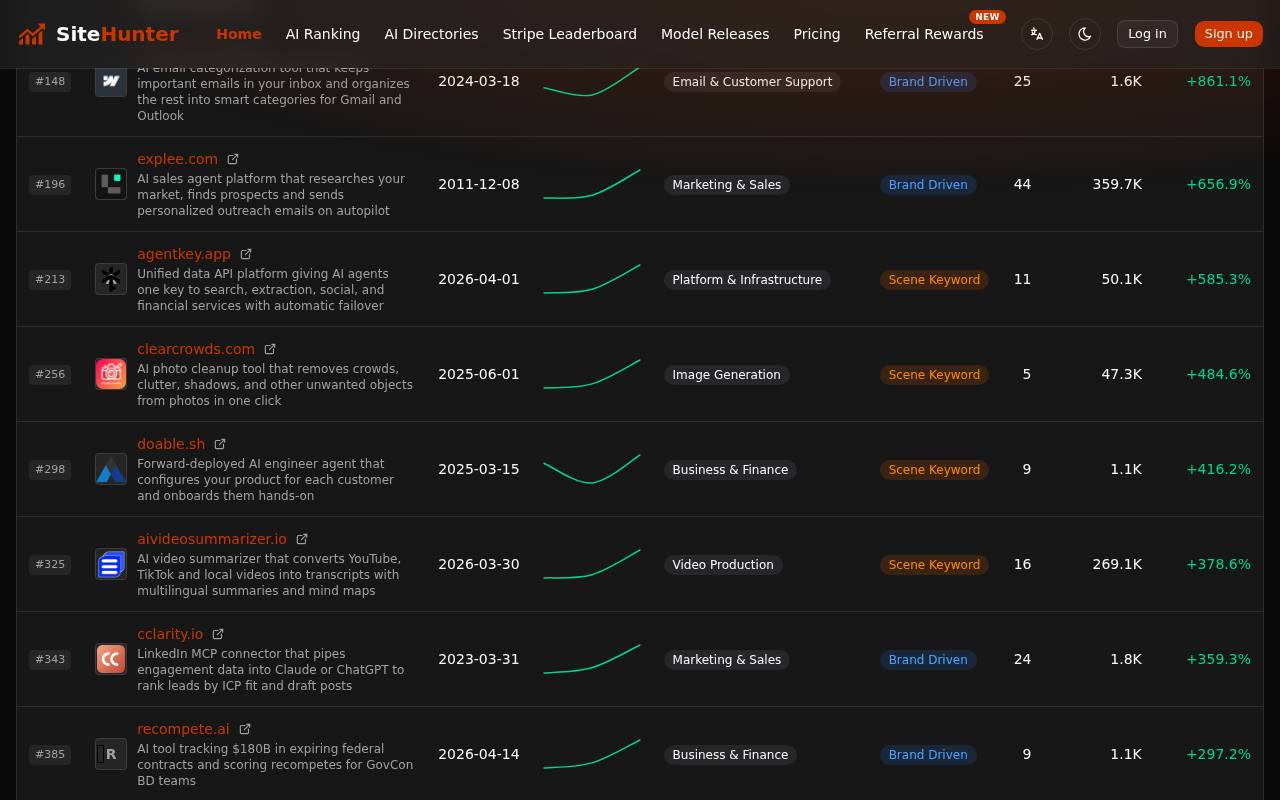
Task: Click the orange Sign up button
Action: [1228, 34]
